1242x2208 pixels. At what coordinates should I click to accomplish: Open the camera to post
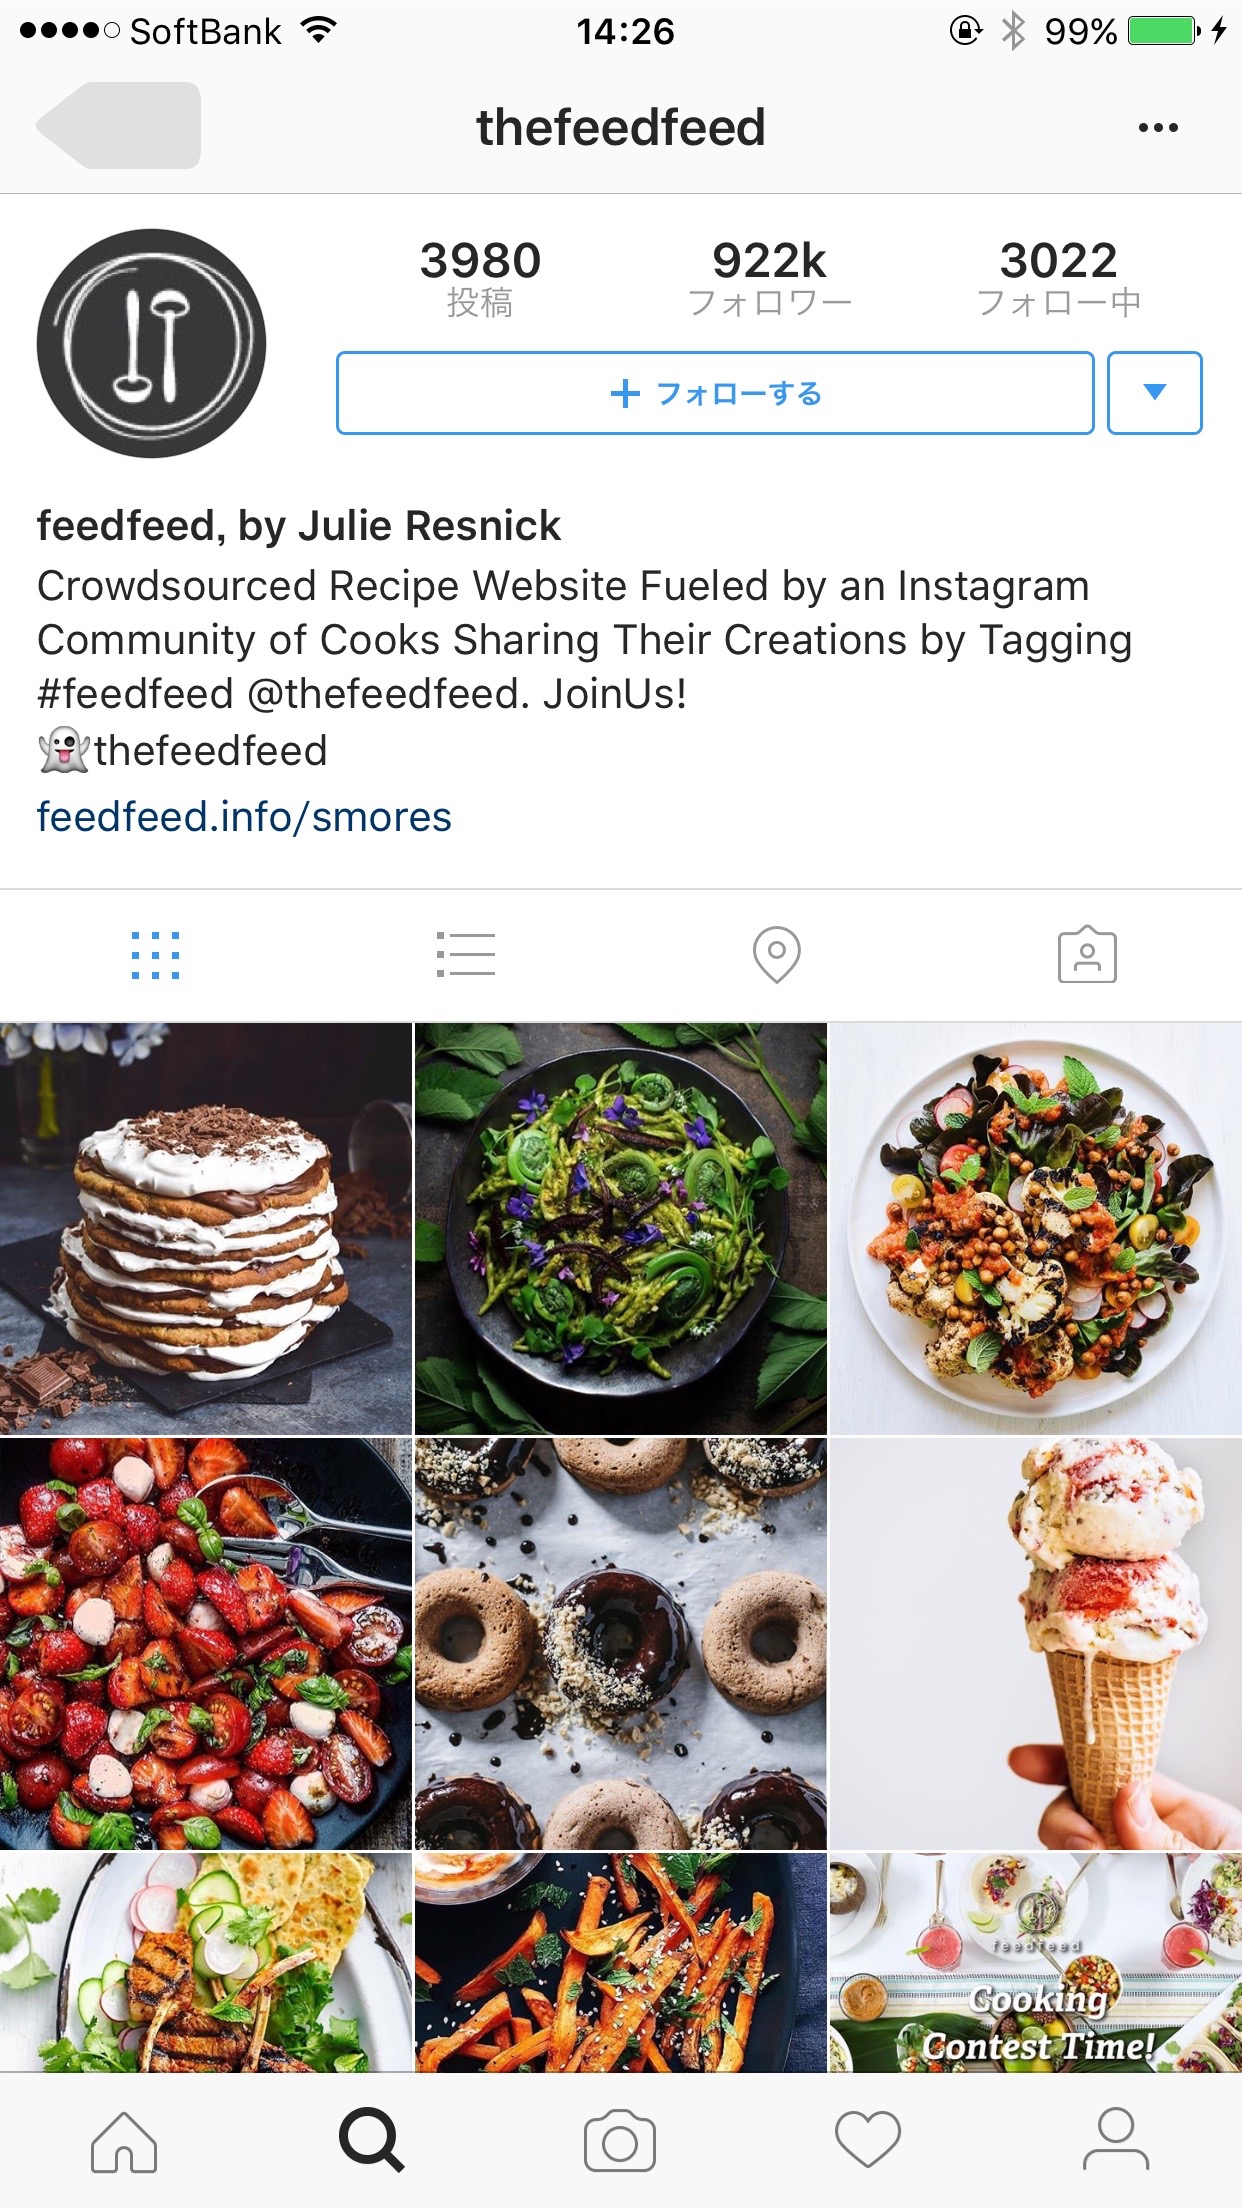[620, 2141]
